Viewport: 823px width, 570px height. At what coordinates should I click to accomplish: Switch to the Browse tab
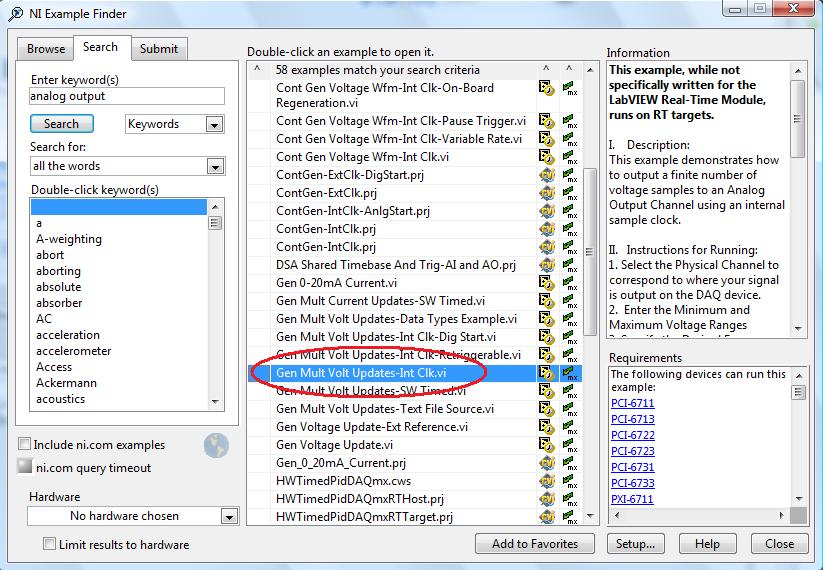pos(46,49)
